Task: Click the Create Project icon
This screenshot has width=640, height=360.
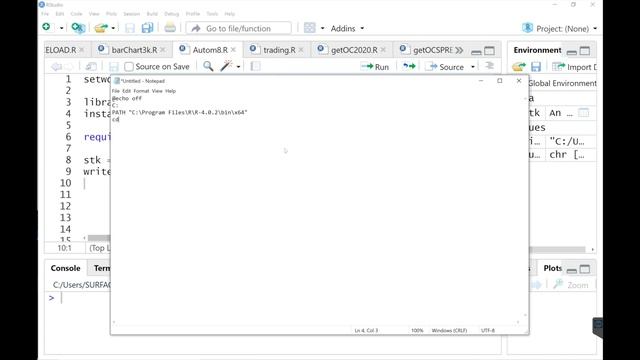Action: pyautogui.click(x=78, y=28)
